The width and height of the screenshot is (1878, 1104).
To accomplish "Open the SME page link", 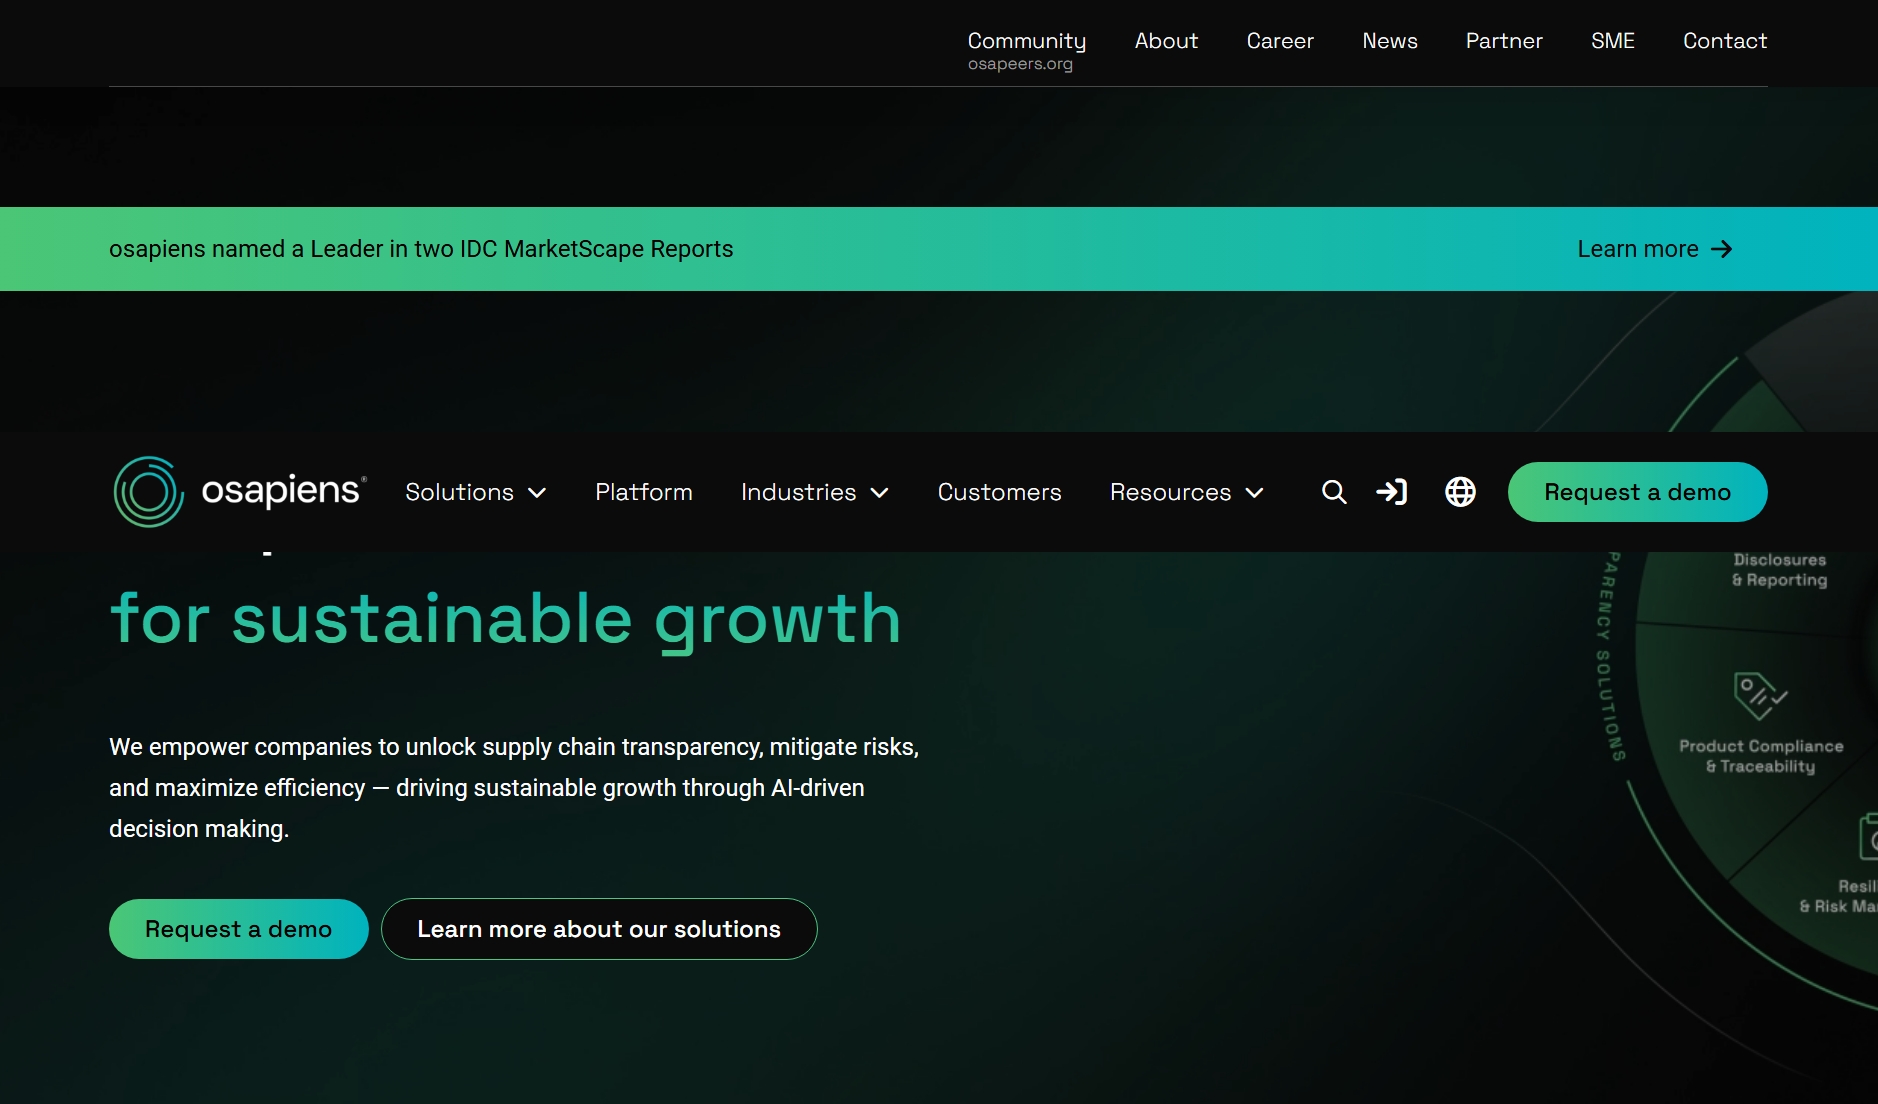I will 1613,41.
